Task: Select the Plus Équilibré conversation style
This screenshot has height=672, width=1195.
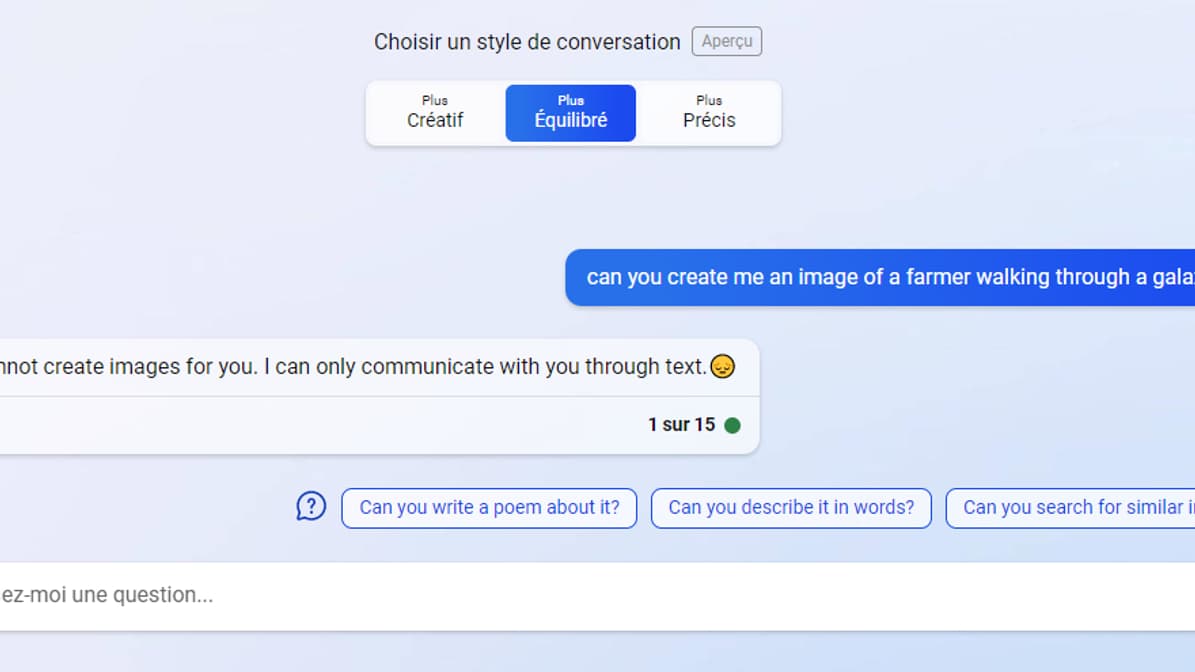Action: tap(570, 113)
